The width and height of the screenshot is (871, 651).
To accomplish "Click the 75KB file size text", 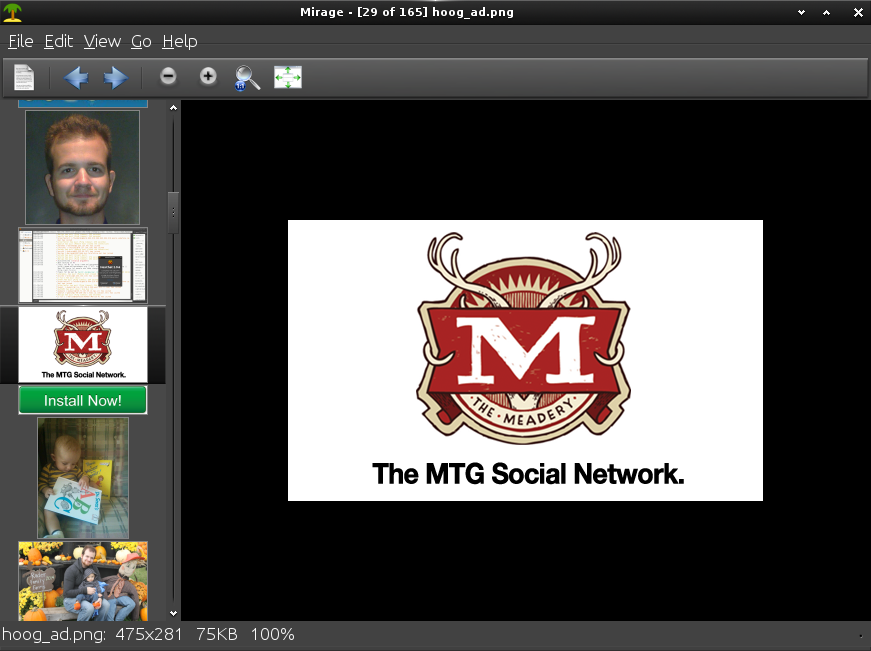I will coord(217,634).
